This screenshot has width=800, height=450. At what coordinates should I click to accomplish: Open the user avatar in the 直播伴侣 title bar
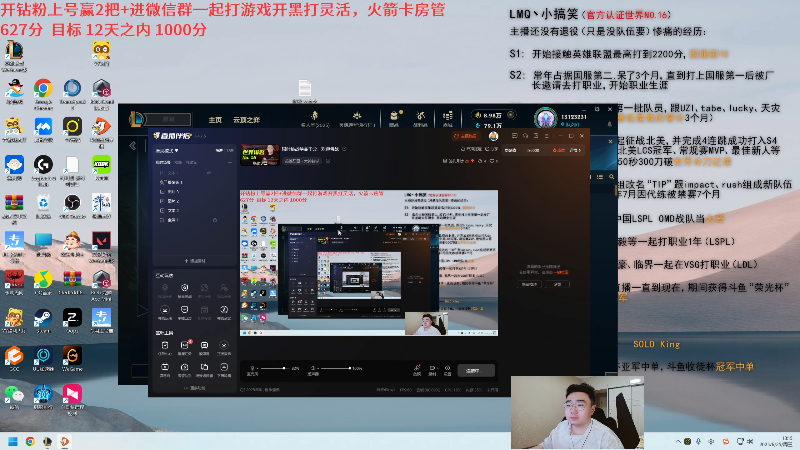click(x=493, y=136)
